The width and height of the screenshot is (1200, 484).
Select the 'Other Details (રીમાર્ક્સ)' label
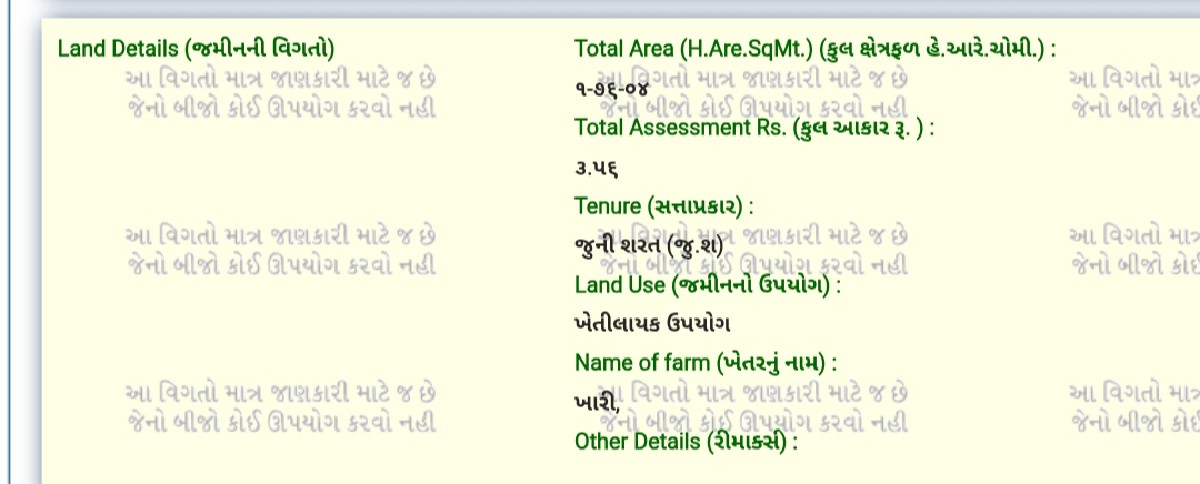pos(687,441)
